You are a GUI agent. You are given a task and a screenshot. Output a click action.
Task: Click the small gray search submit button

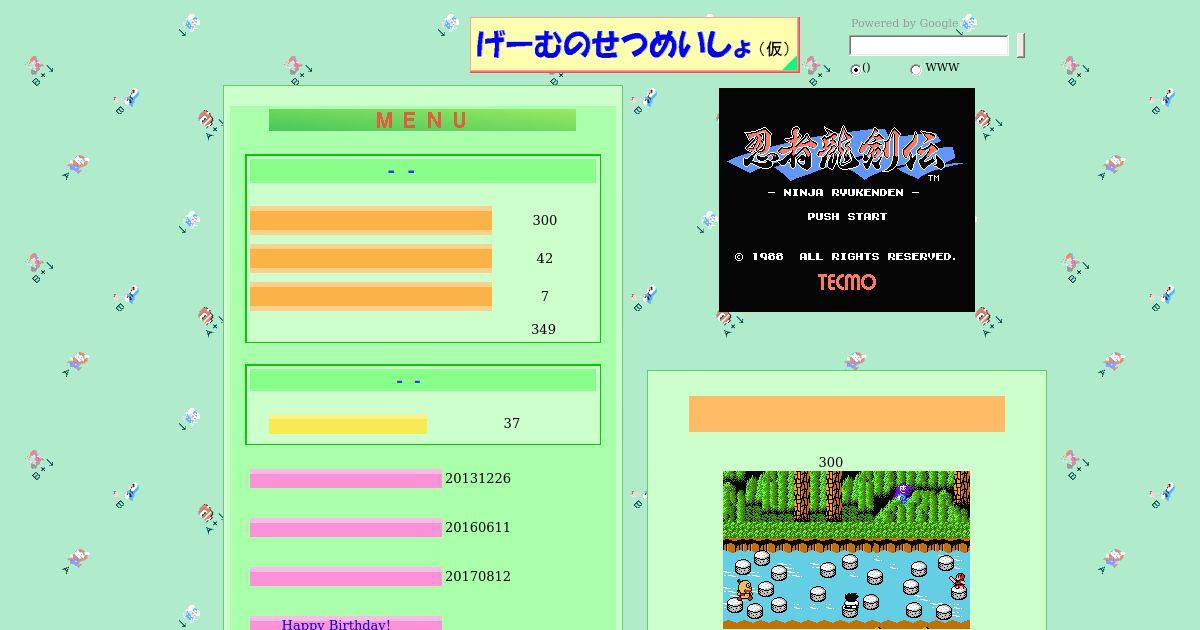point(1021,46)
